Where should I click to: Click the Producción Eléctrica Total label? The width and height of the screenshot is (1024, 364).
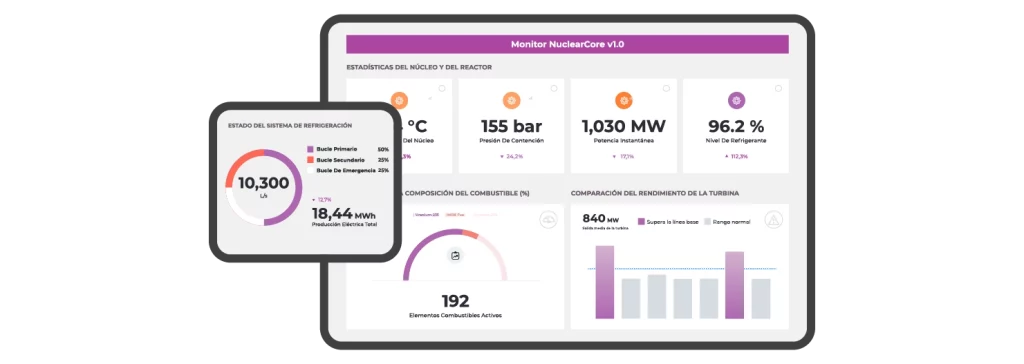coord(344,224)
